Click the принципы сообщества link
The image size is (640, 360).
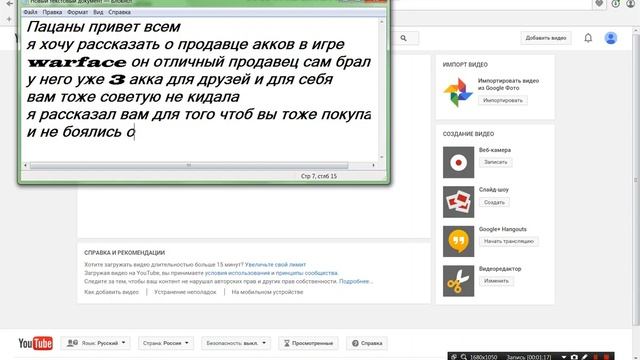tap(307, 273)
